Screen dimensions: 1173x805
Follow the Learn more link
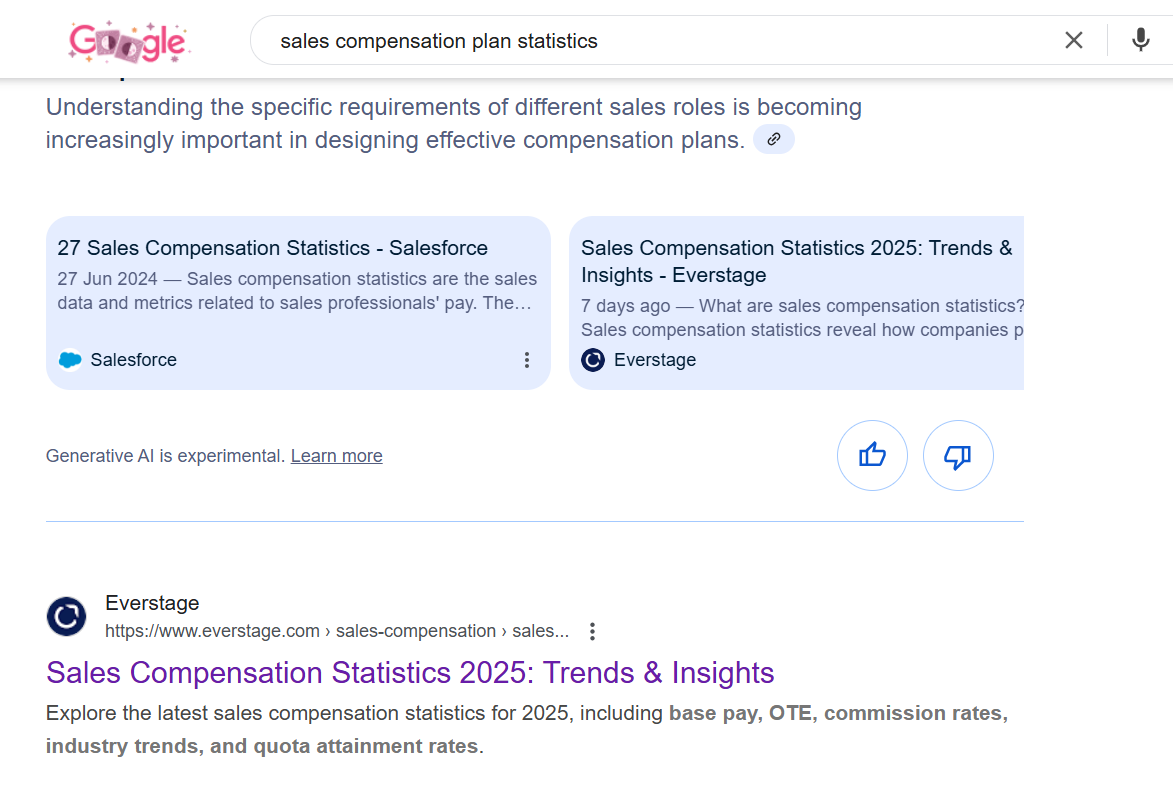coord(337,456)
